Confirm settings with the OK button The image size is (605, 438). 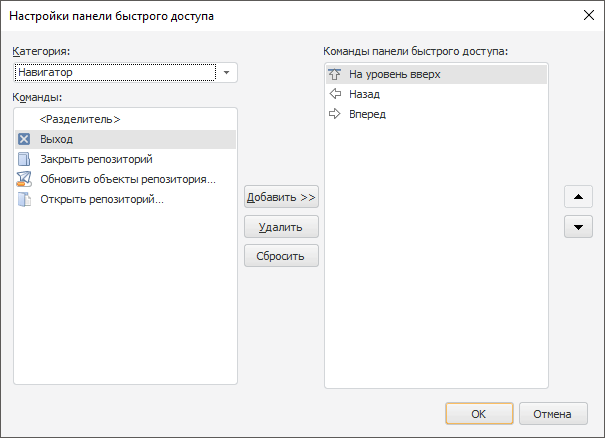click(x=479, y=414)
